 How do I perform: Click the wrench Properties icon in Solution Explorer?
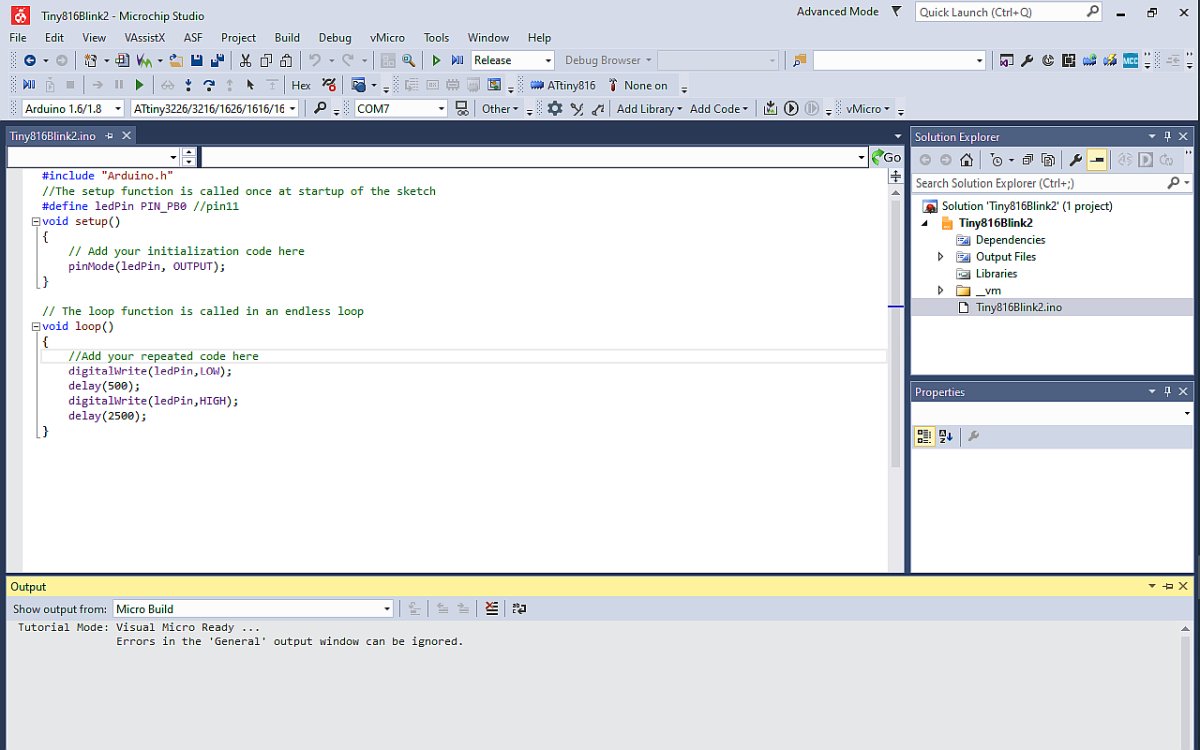pyautogui.click(x=1076, y=160)
